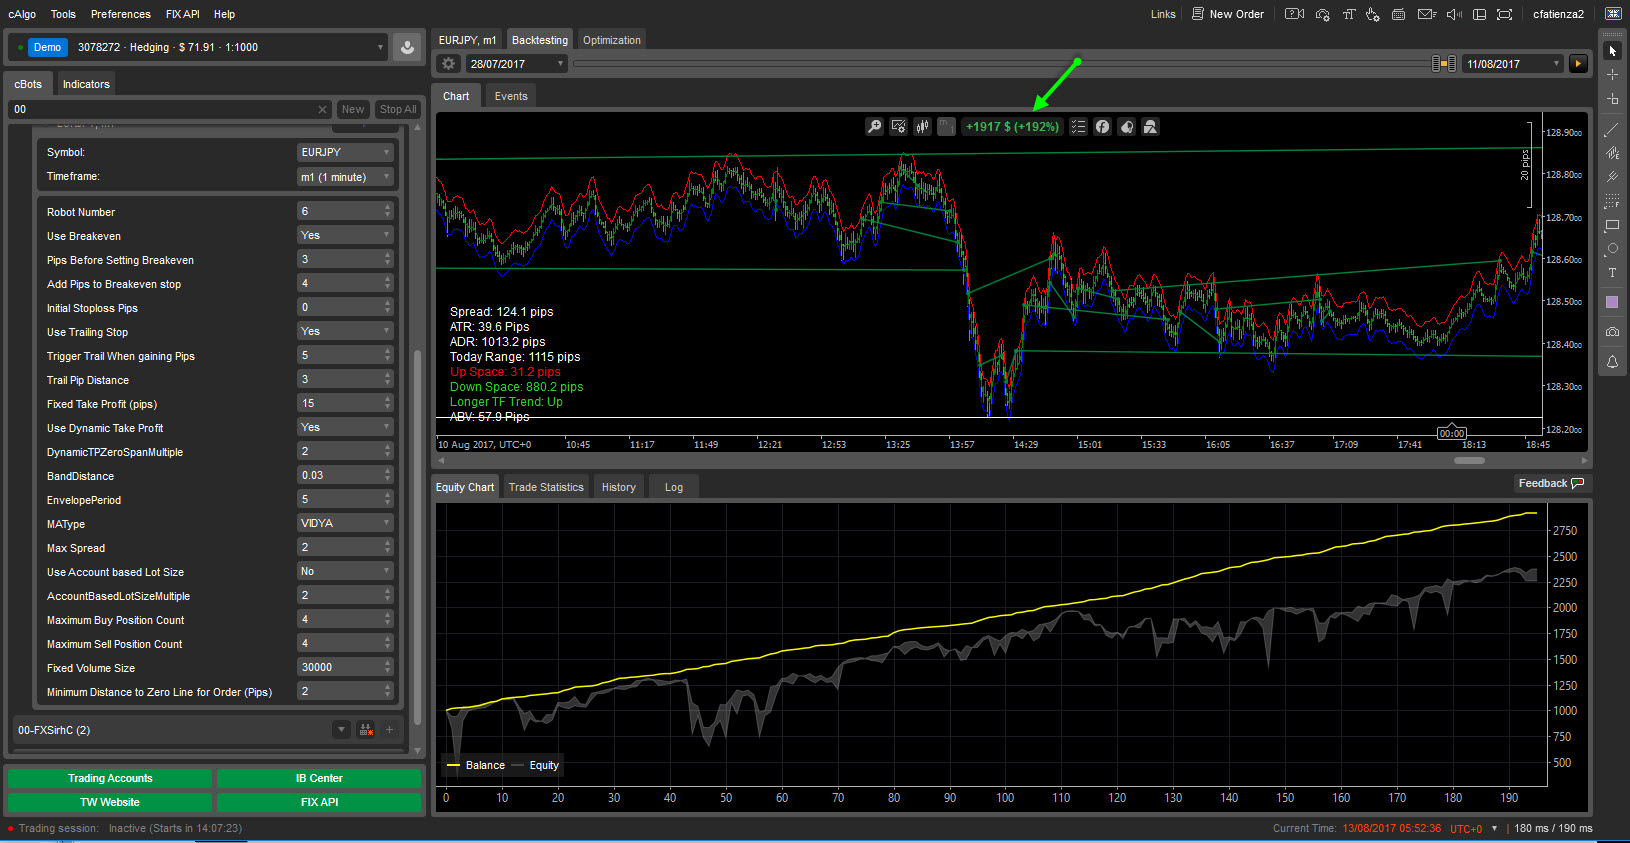Open chart viewing options with gear
This screenshot has width=1630, height=843.
[898, 127]
